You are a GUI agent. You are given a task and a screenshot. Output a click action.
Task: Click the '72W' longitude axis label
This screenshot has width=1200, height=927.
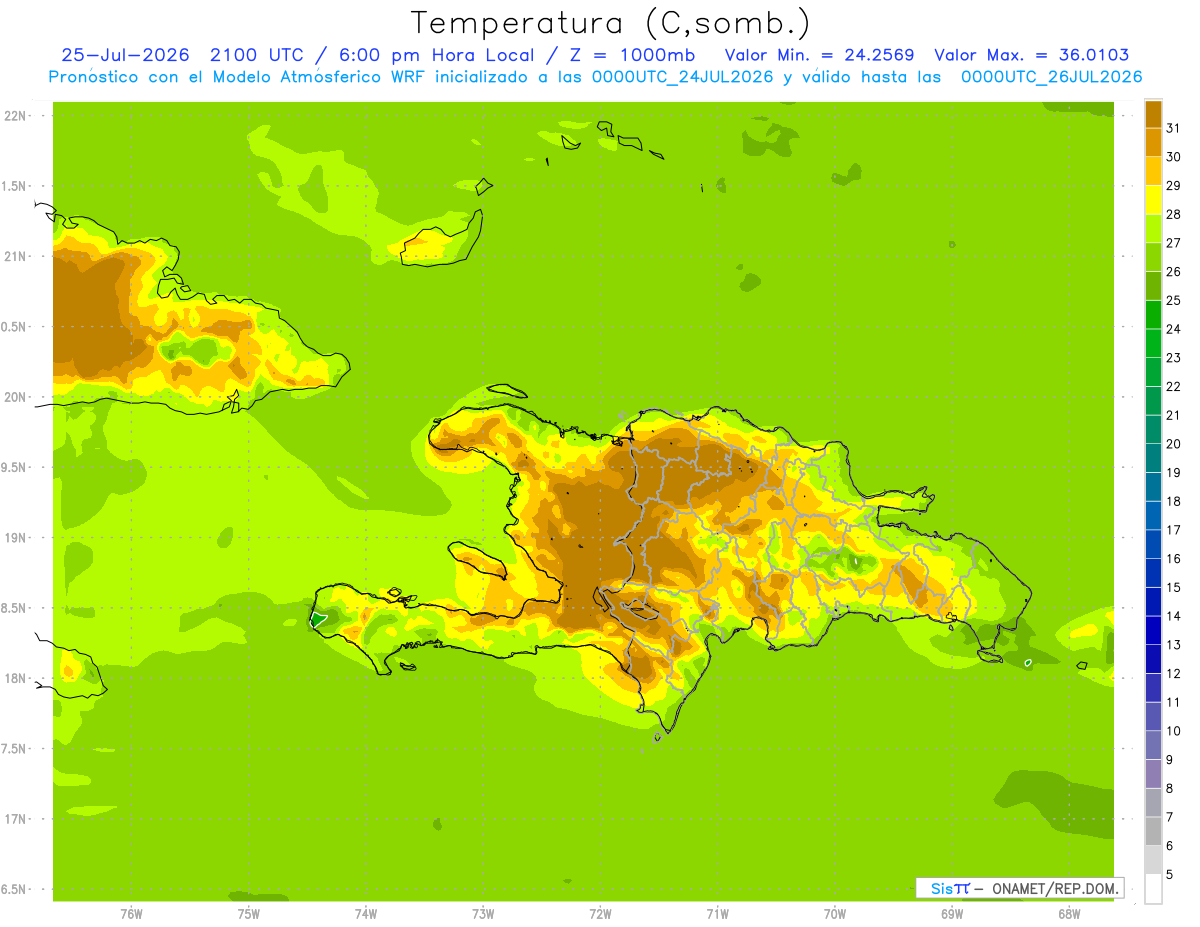point(600,914)
